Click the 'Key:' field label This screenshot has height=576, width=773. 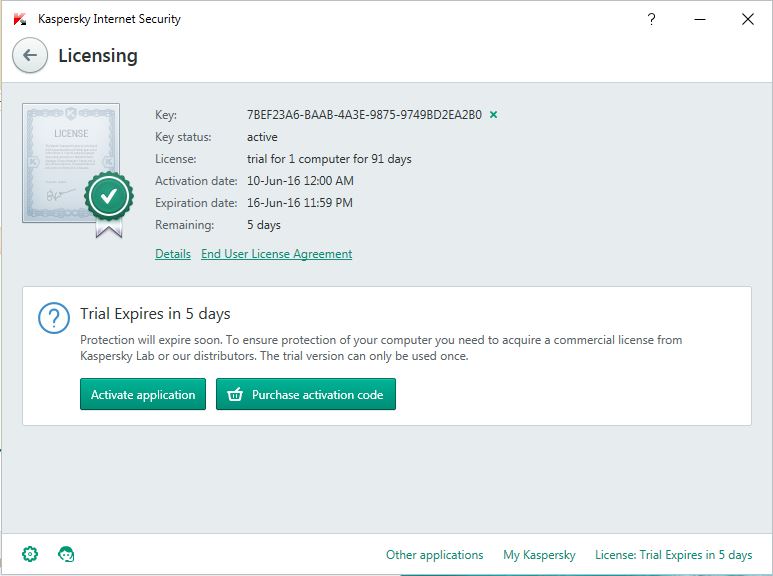point(166,115)
